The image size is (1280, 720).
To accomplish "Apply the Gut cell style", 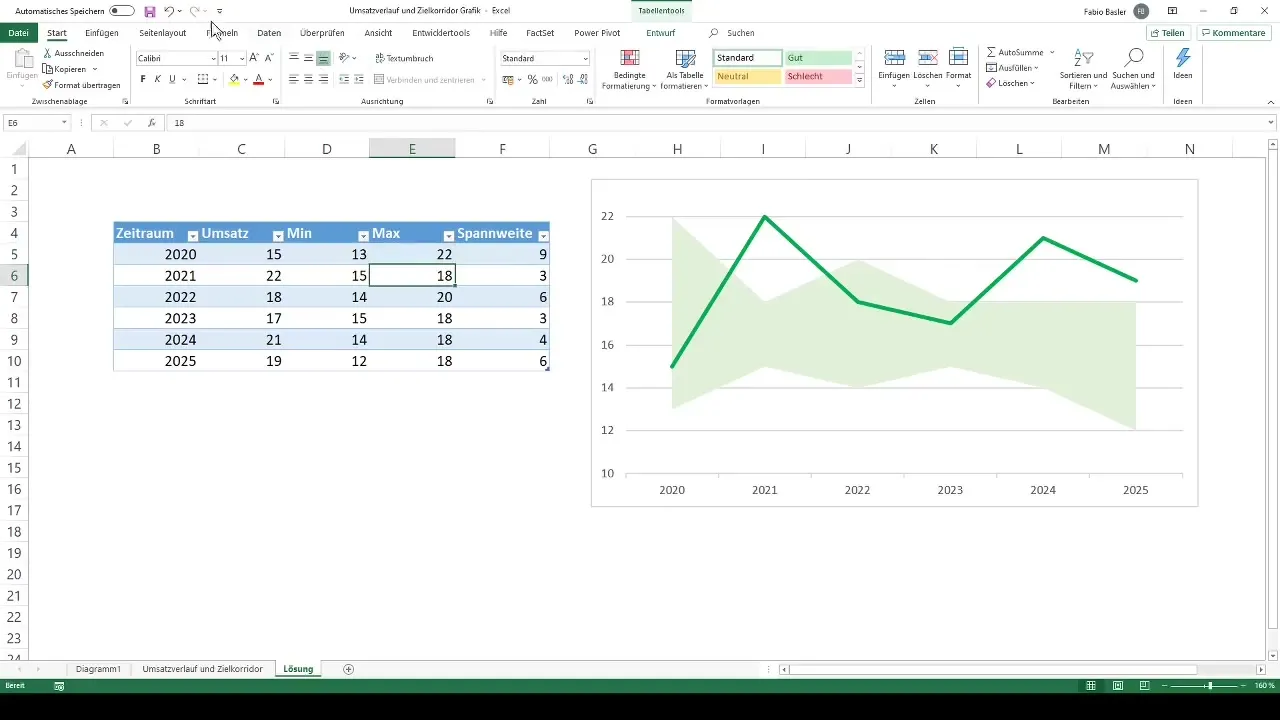I will pos(818,58).
